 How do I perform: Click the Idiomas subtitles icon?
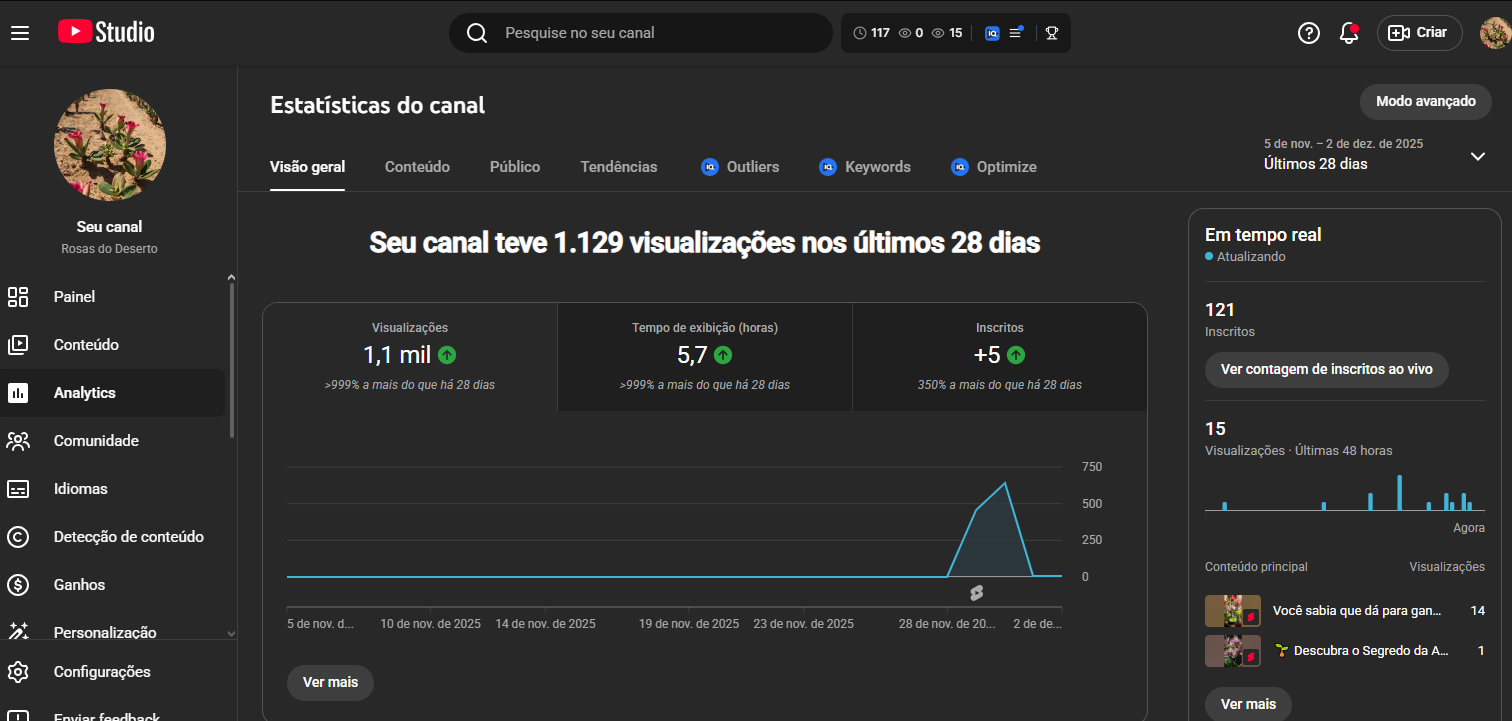click(18, 489)
